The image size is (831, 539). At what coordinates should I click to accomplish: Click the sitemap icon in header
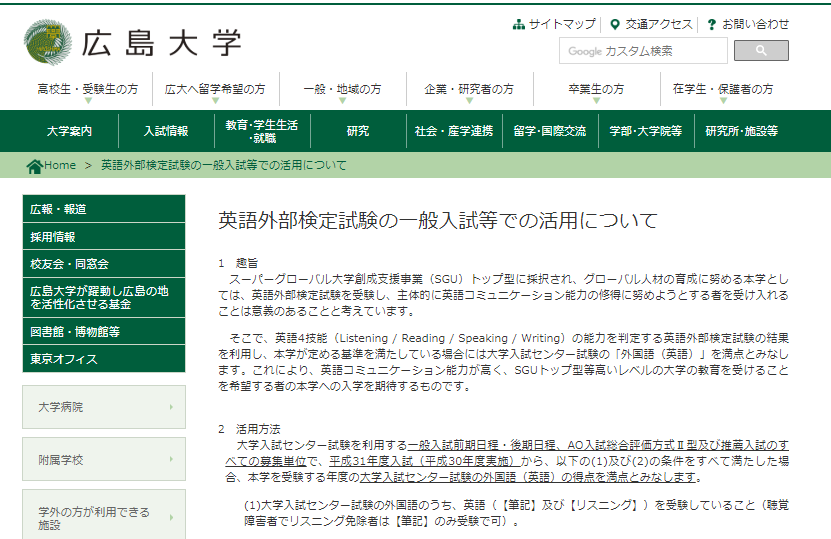(518, 24)
